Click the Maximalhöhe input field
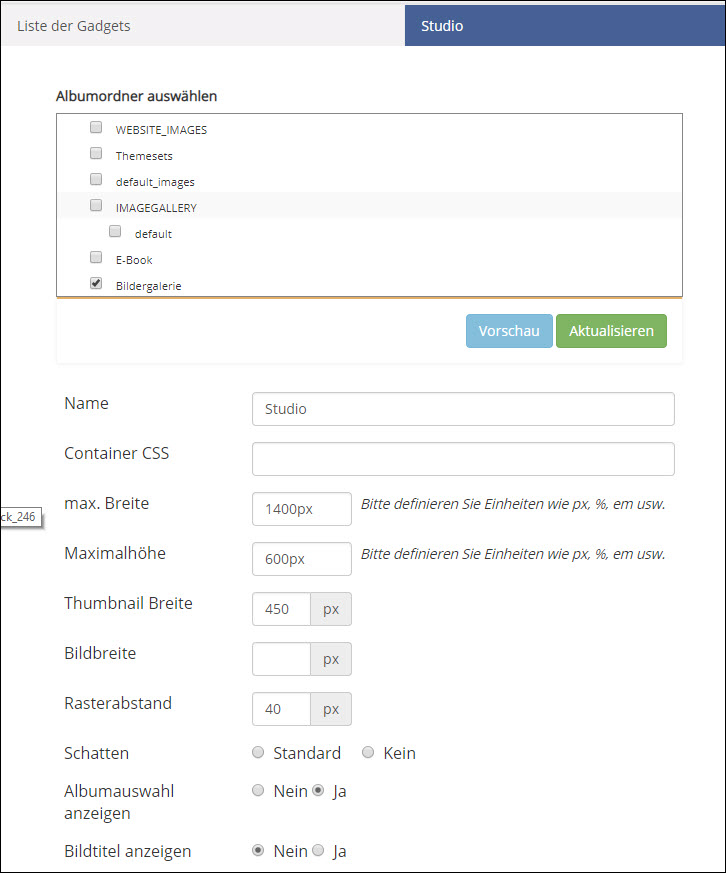Viewport: 726px width, 873px height. [x=302, y=559]
